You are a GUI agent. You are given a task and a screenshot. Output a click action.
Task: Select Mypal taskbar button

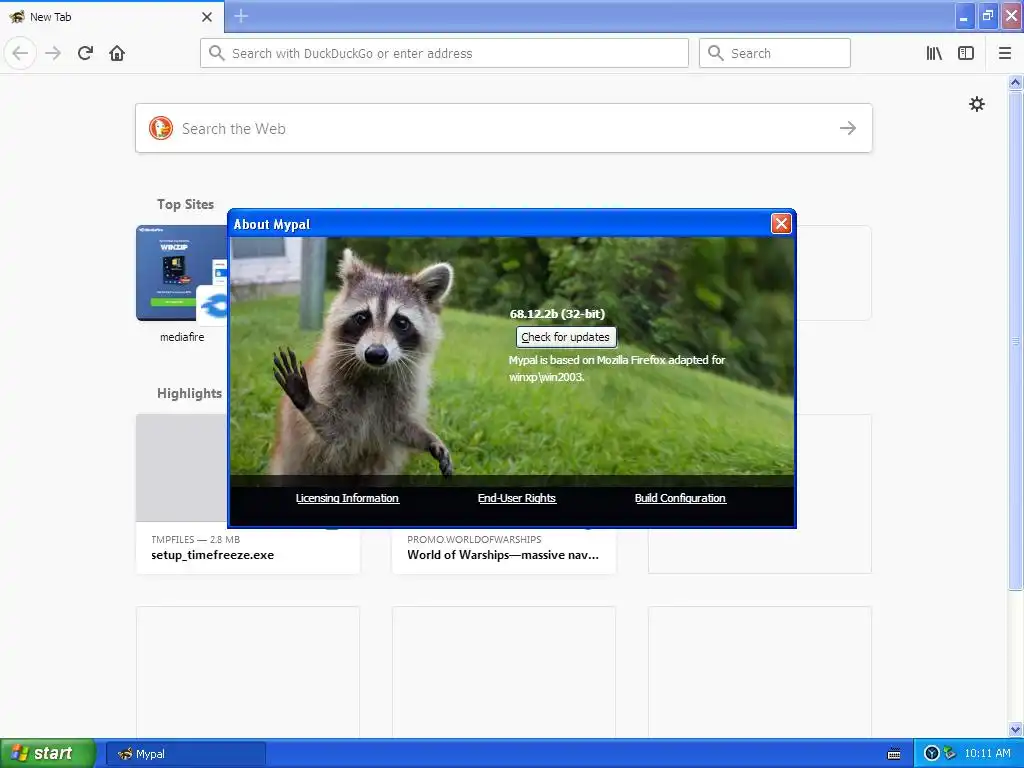click(x=185, y=754)
